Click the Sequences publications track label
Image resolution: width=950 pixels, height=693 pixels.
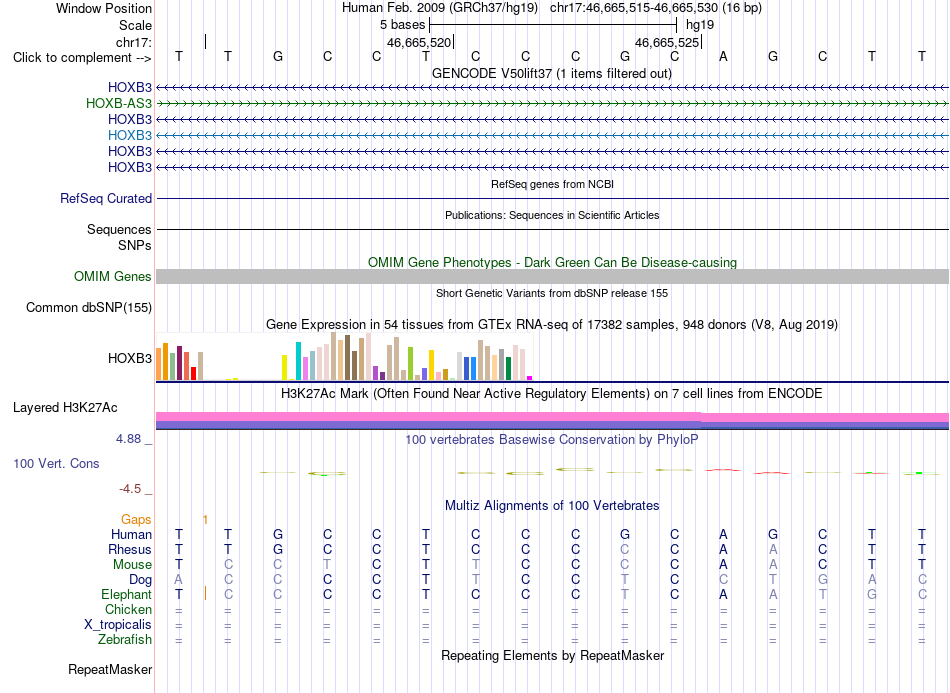pos(119,230)
